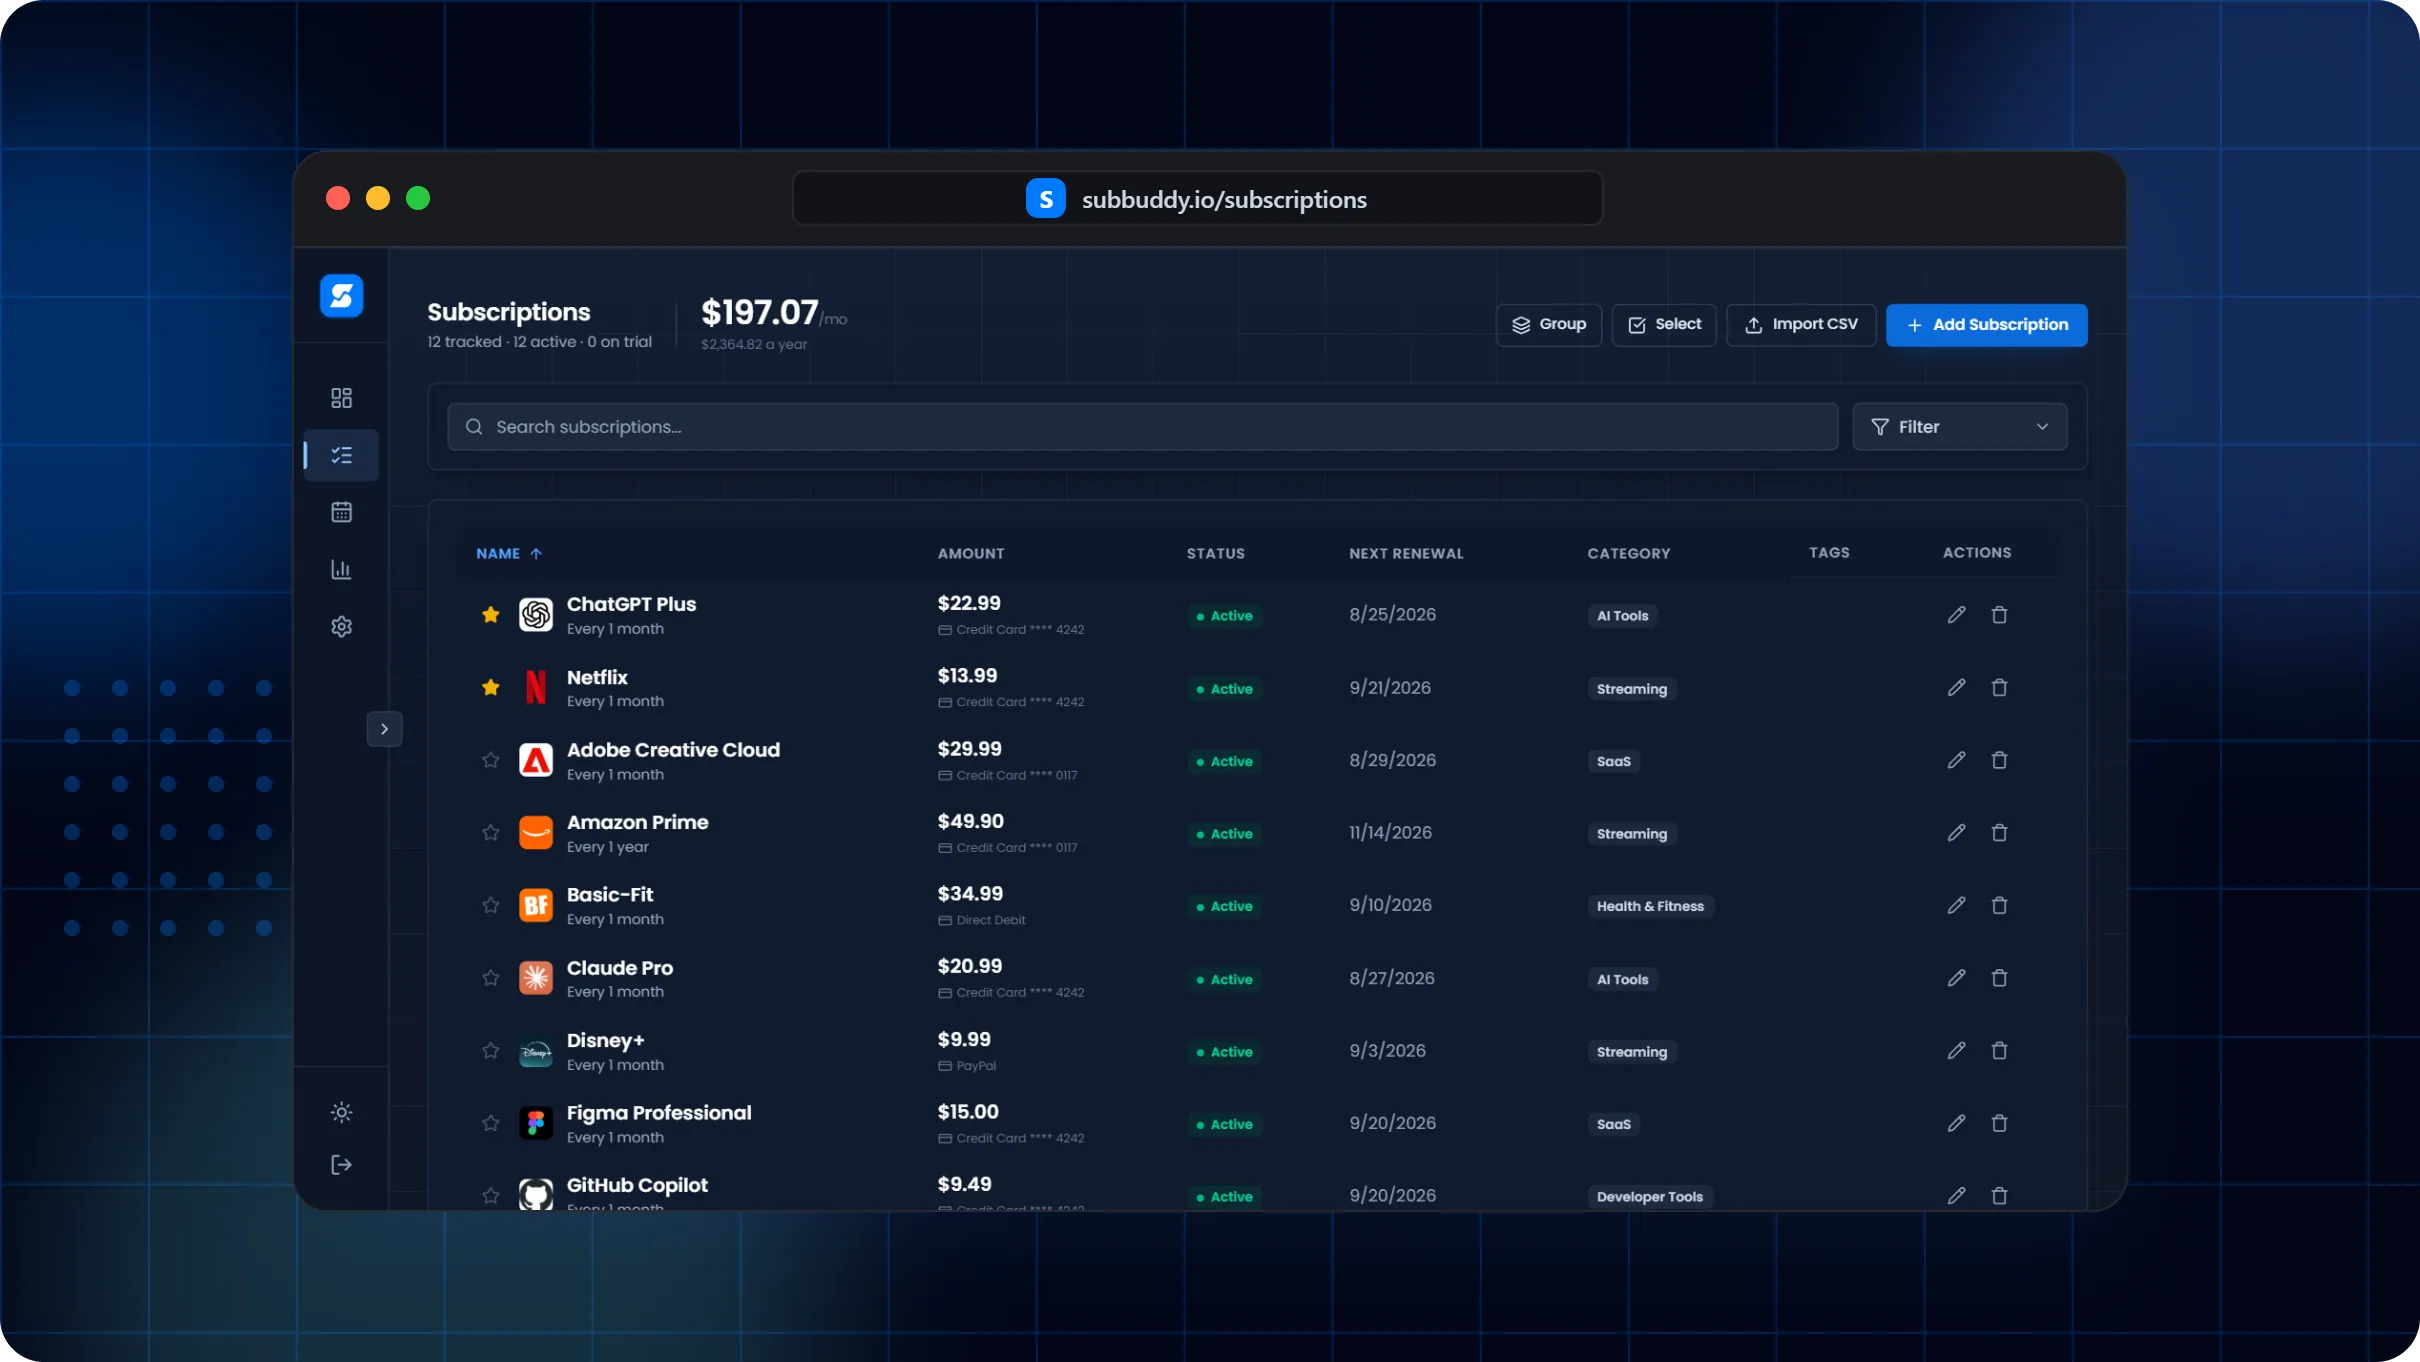Screen dimensions: 2420x1362
Task: Click the Netflix logo thumbnail
Action: click(x=536, y=688)
